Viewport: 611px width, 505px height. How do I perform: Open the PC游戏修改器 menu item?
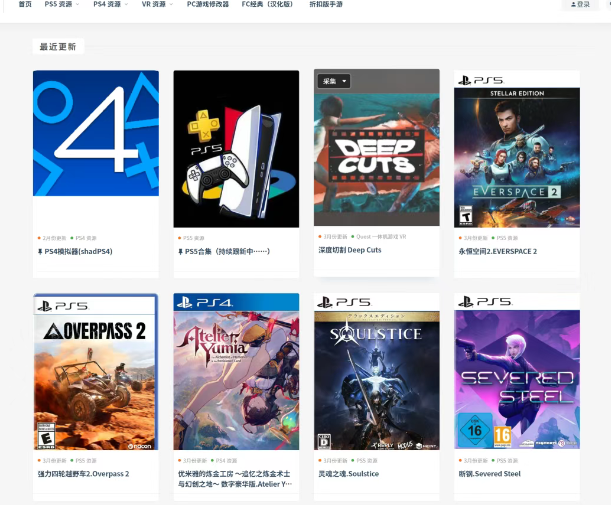208,4
